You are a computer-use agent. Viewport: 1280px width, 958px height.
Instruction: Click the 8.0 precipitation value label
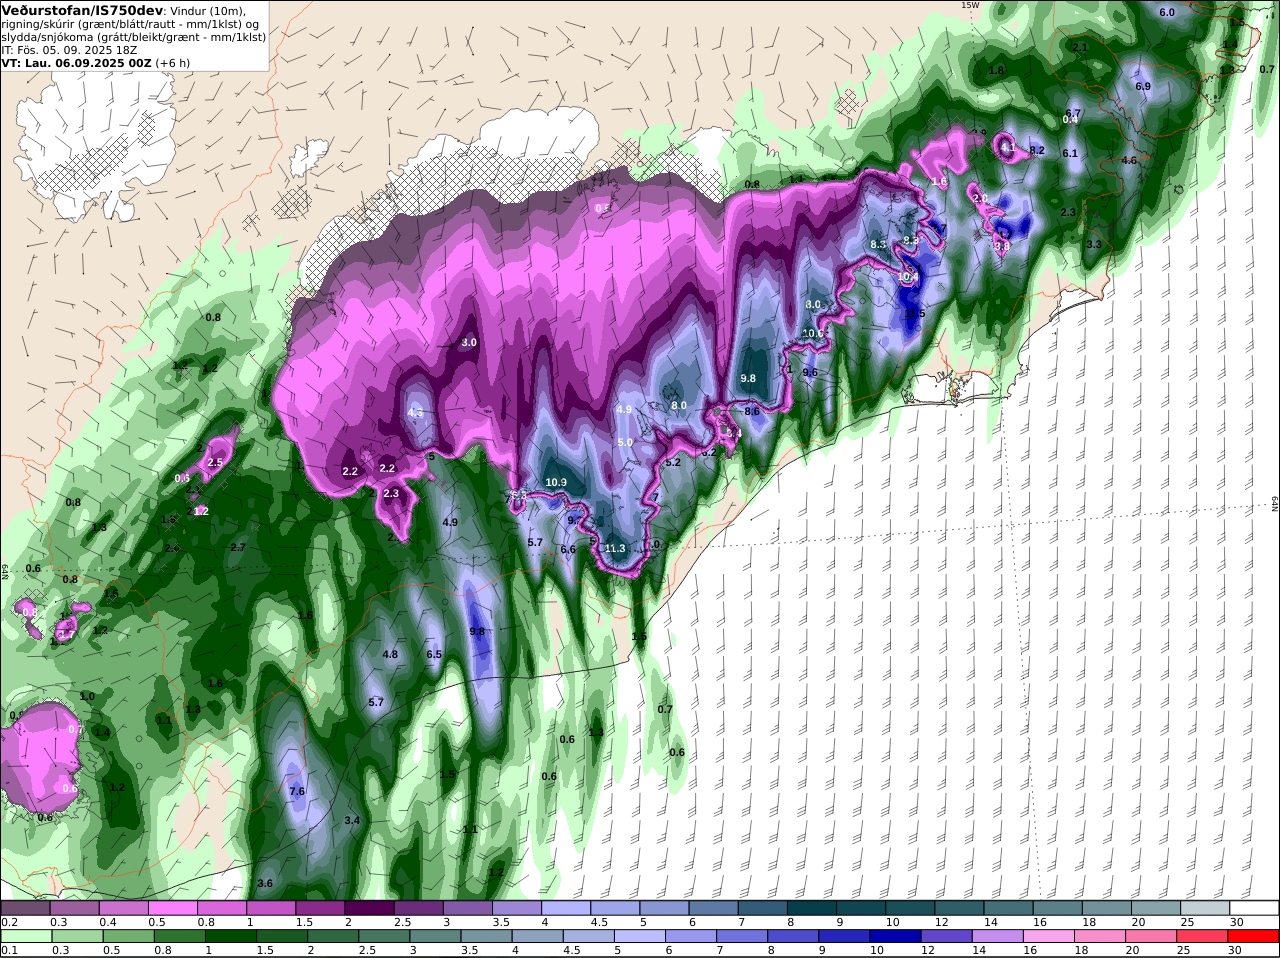pyautogui.click(x=679, y=405)
